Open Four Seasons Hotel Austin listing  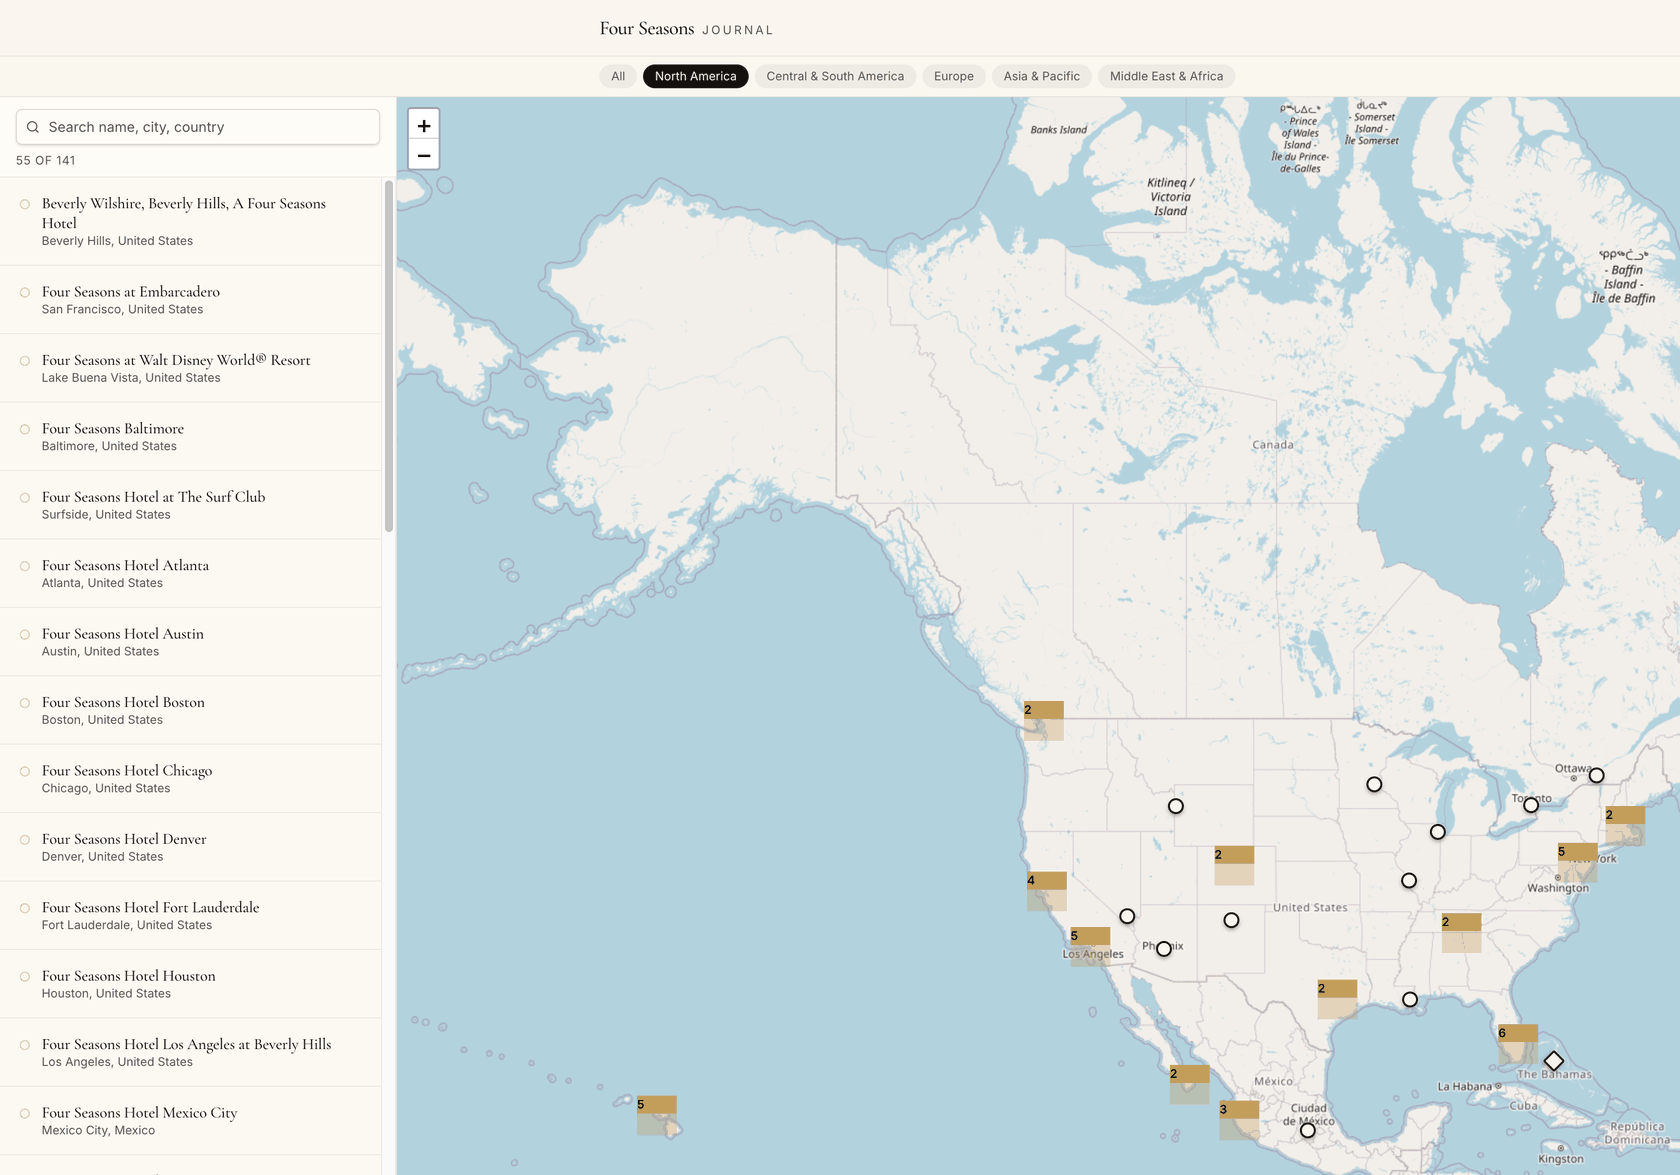pyautogui.click(x=190, y=642)
